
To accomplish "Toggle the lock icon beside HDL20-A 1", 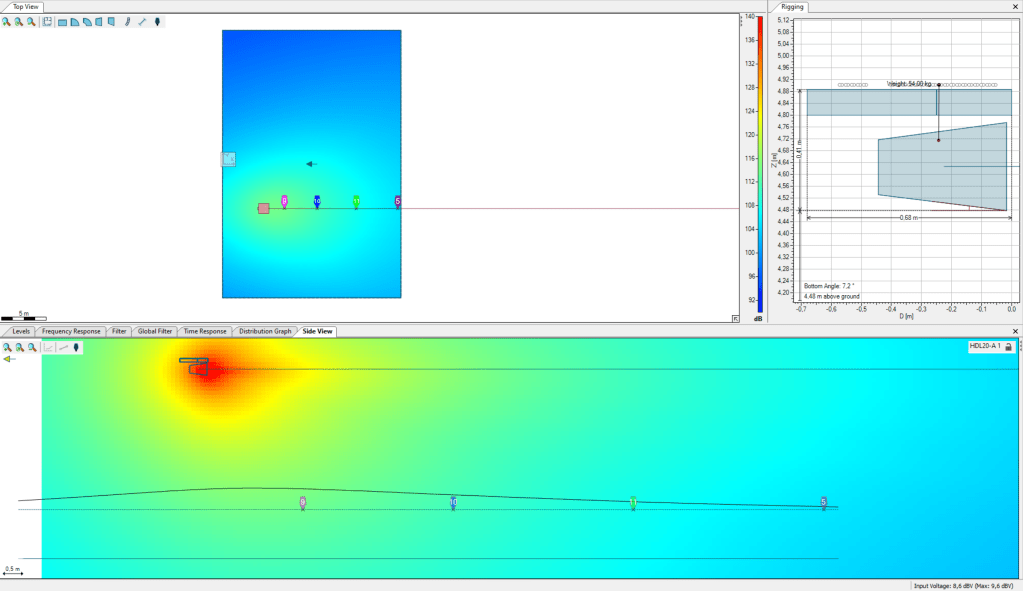I will coord(1008,347).
